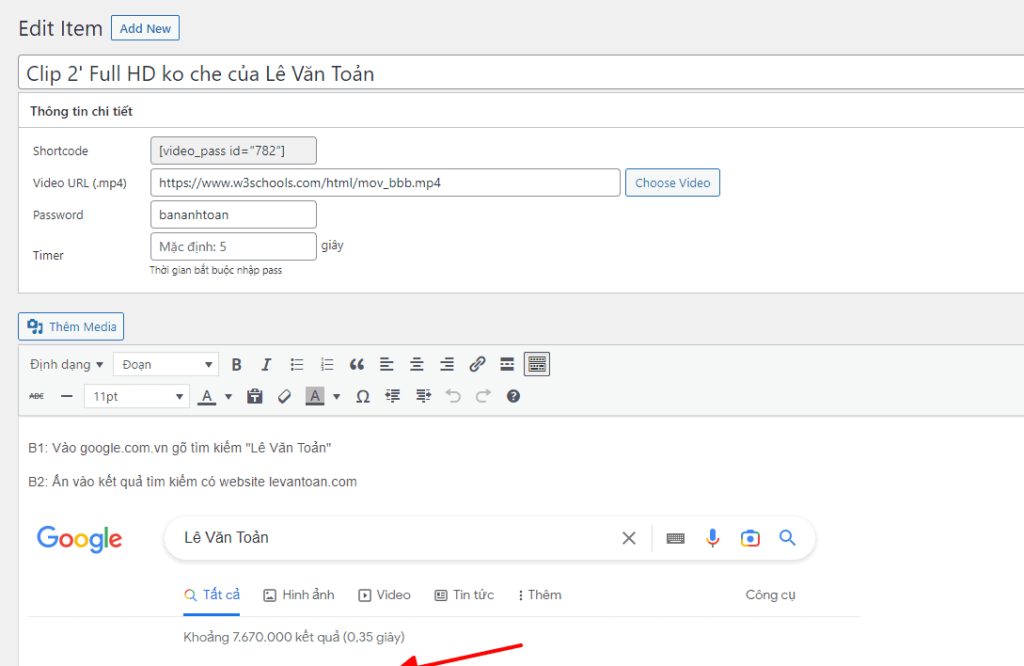Clear formatting with the eraser icon
The width and height of the screenshot is (1024, 666).
point(284,397)
